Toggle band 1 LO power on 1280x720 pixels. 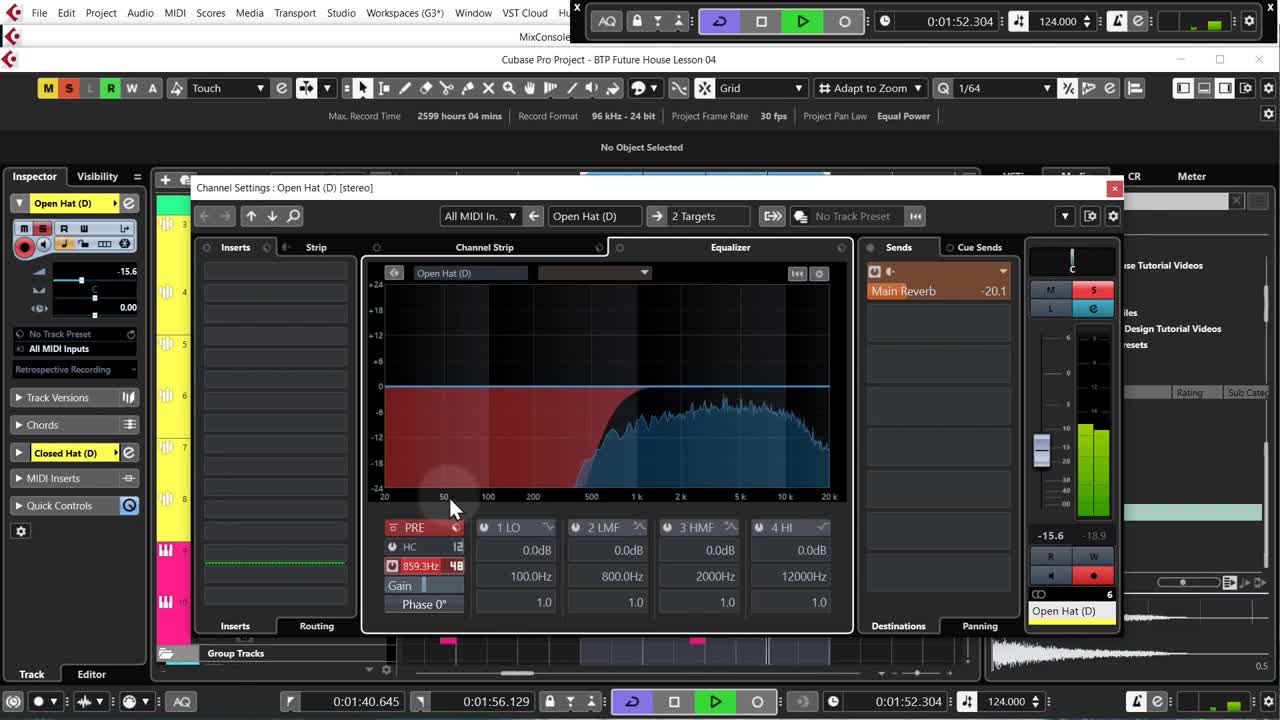[x=485, y=528]
